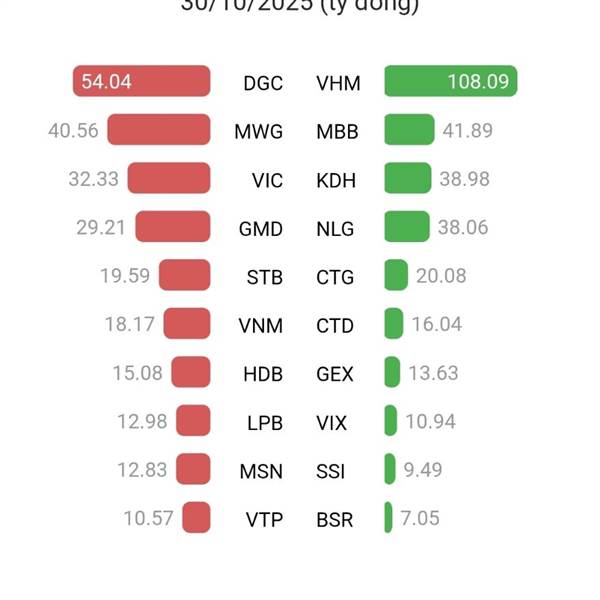Click the MSN ticker label
This screenshot has height=600, width=600.
(x=261, y=471)
